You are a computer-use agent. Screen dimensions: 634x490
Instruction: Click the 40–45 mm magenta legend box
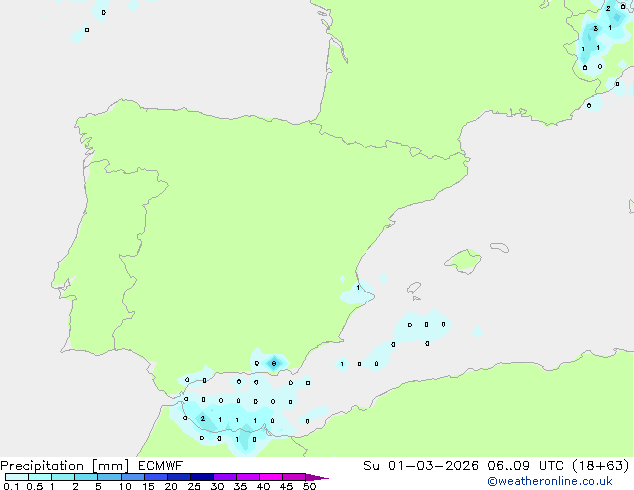271,477
